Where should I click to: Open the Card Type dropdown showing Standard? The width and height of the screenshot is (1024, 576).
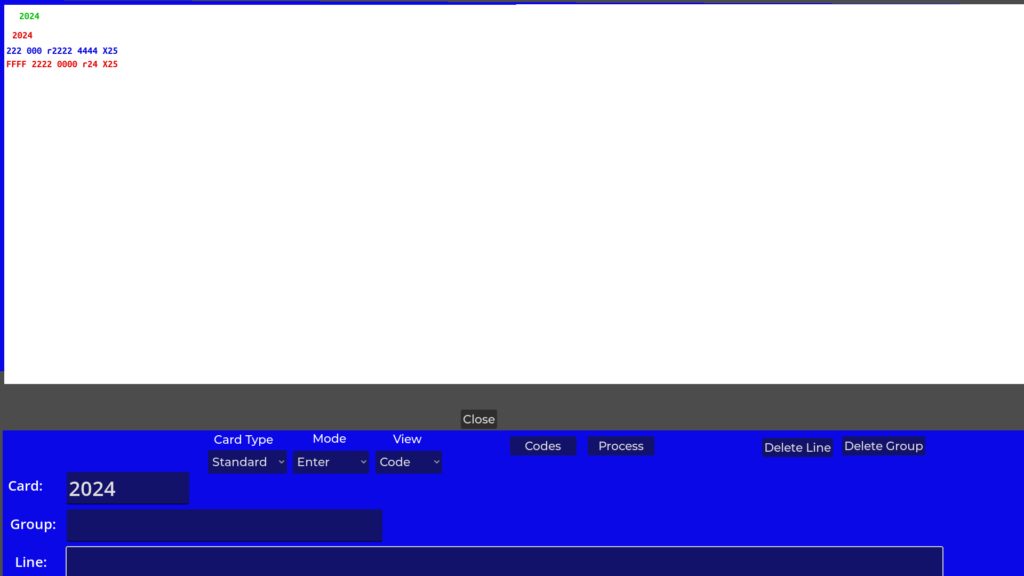point(247,462)
